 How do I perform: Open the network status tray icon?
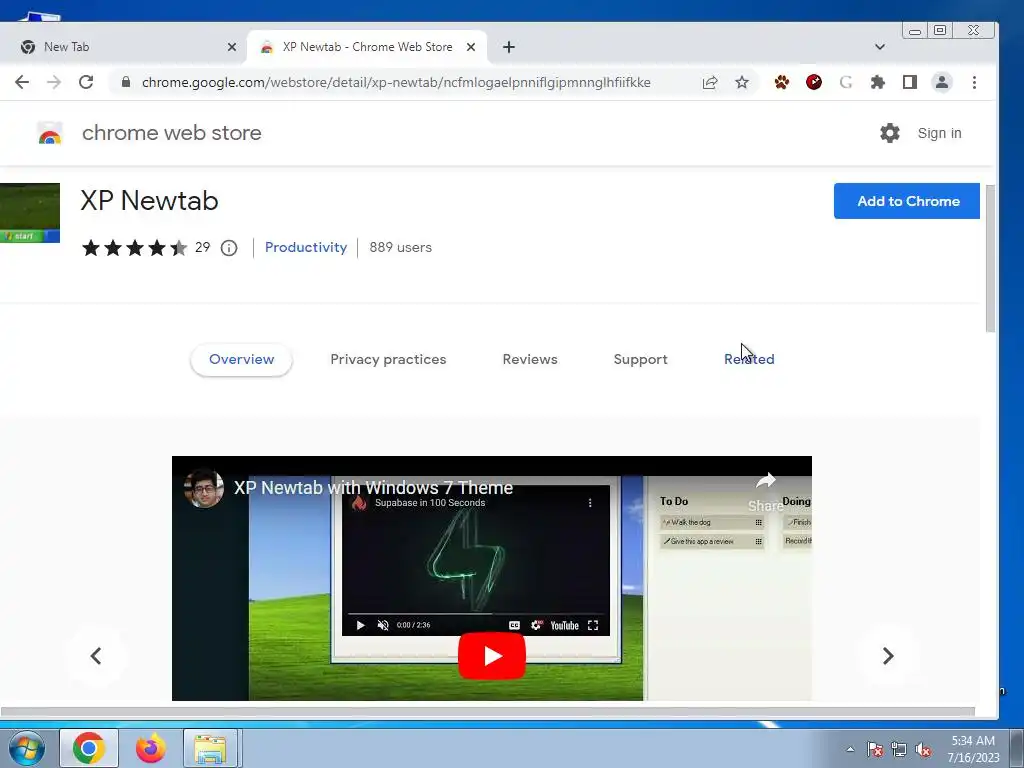click(x=899, y=749)
